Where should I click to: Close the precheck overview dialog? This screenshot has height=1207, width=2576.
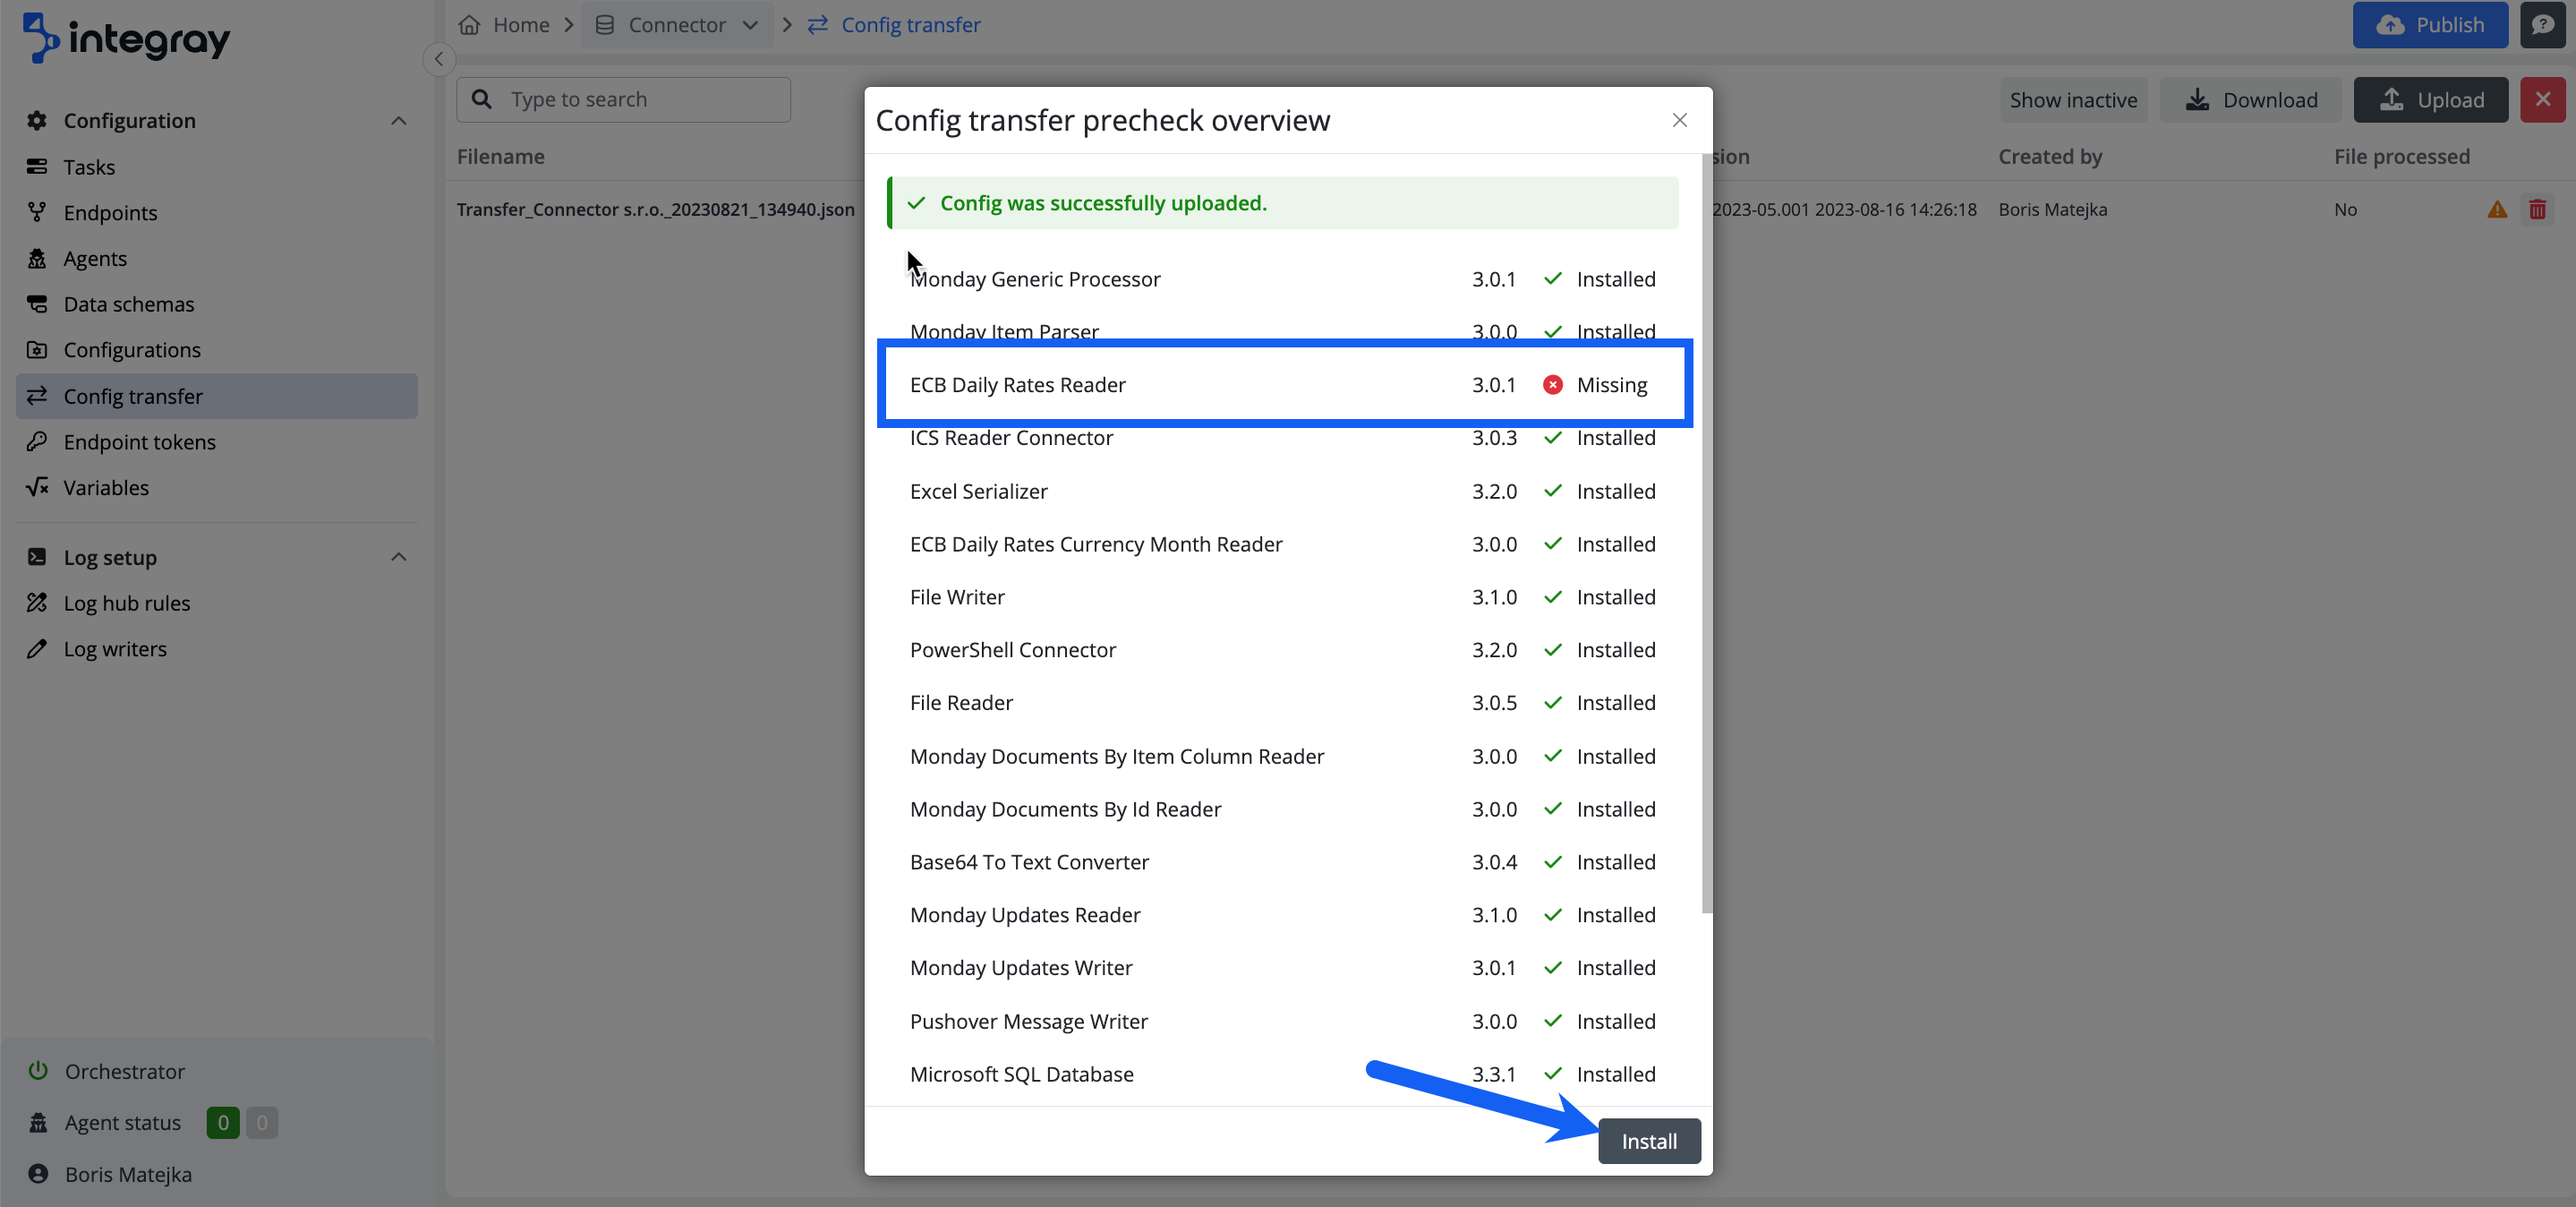(1679, 120)
